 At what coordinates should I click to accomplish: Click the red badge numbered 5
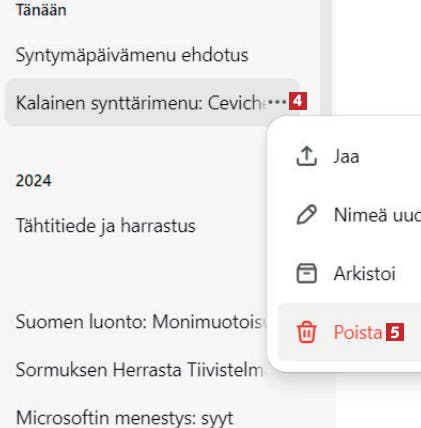(x=395, y=332)
